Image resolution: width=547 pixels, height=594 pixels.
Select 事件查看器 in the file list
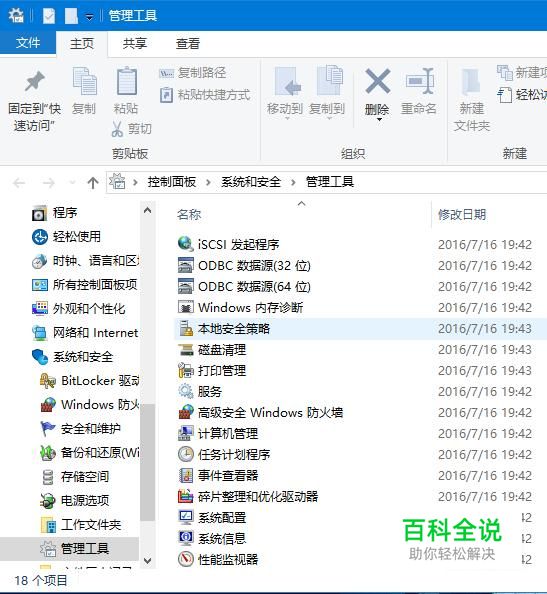228,475
